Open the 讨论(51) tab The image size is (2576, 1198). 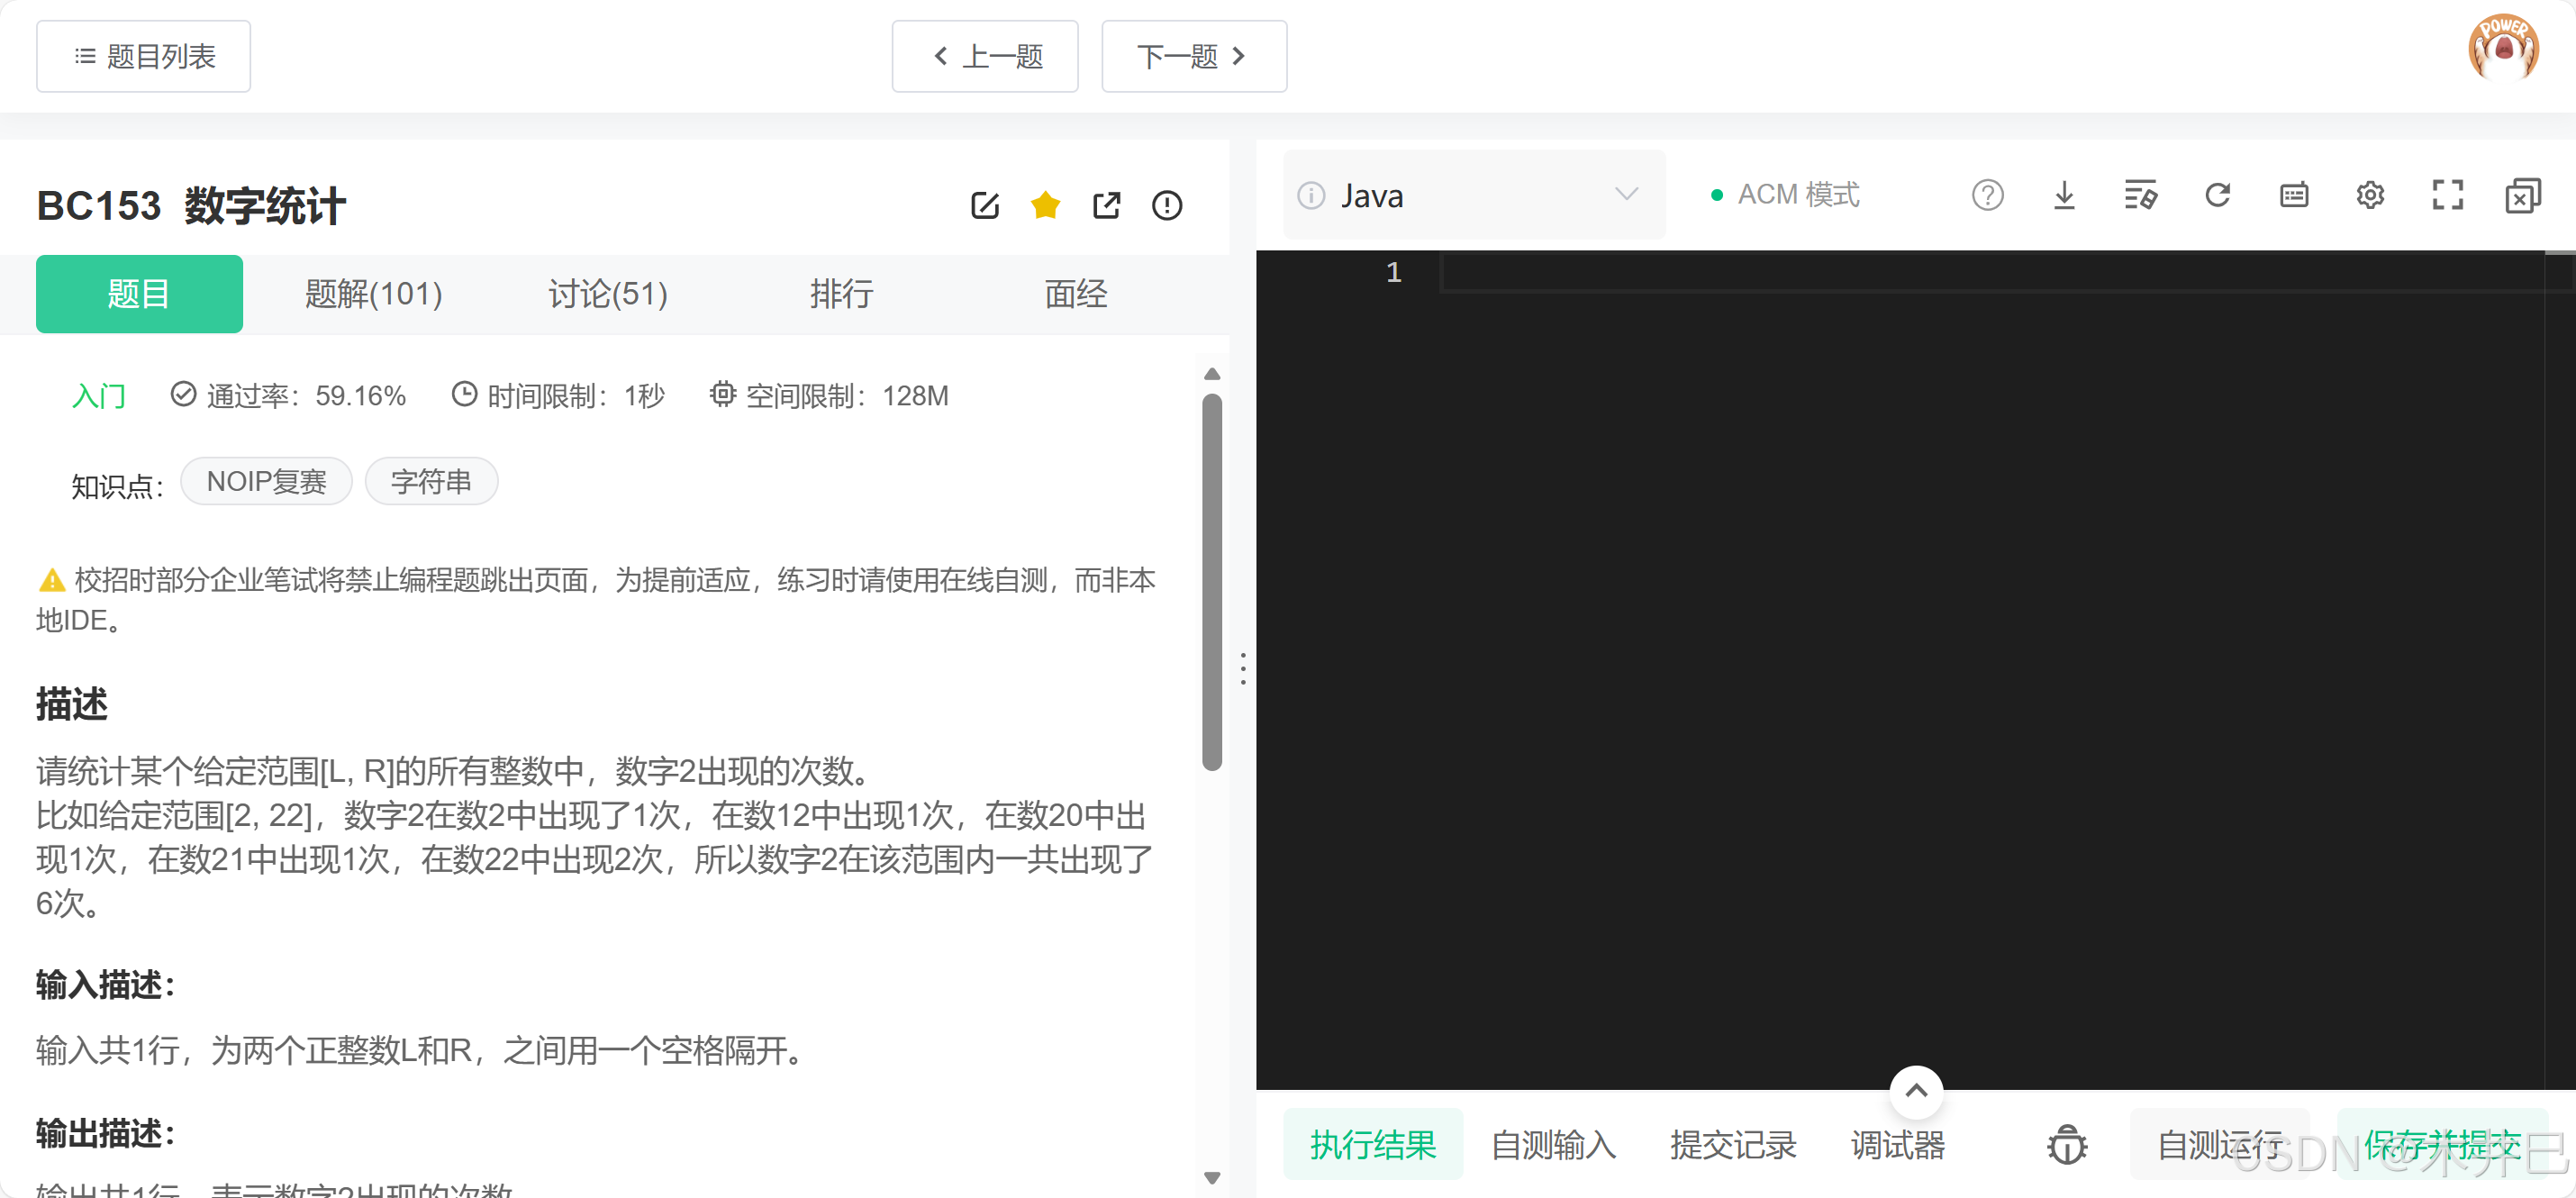coord(607,294)
